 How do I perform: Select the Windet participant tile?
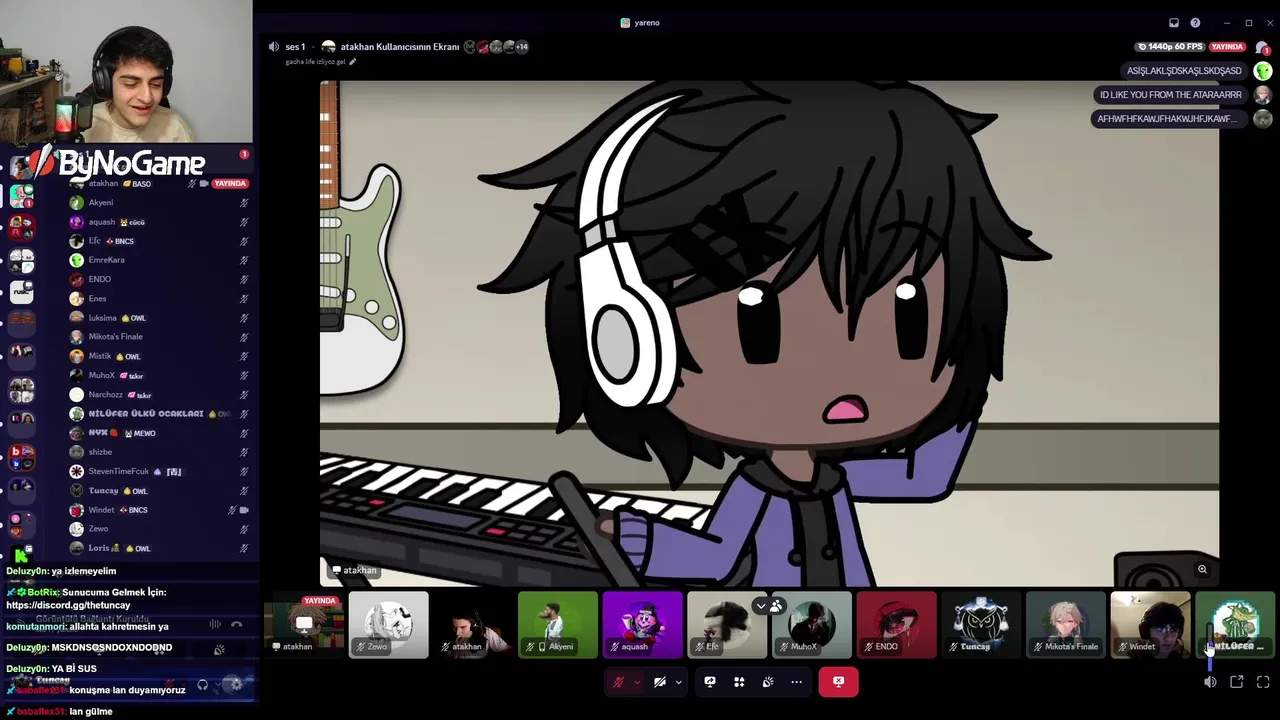[x=1151, y=625]
